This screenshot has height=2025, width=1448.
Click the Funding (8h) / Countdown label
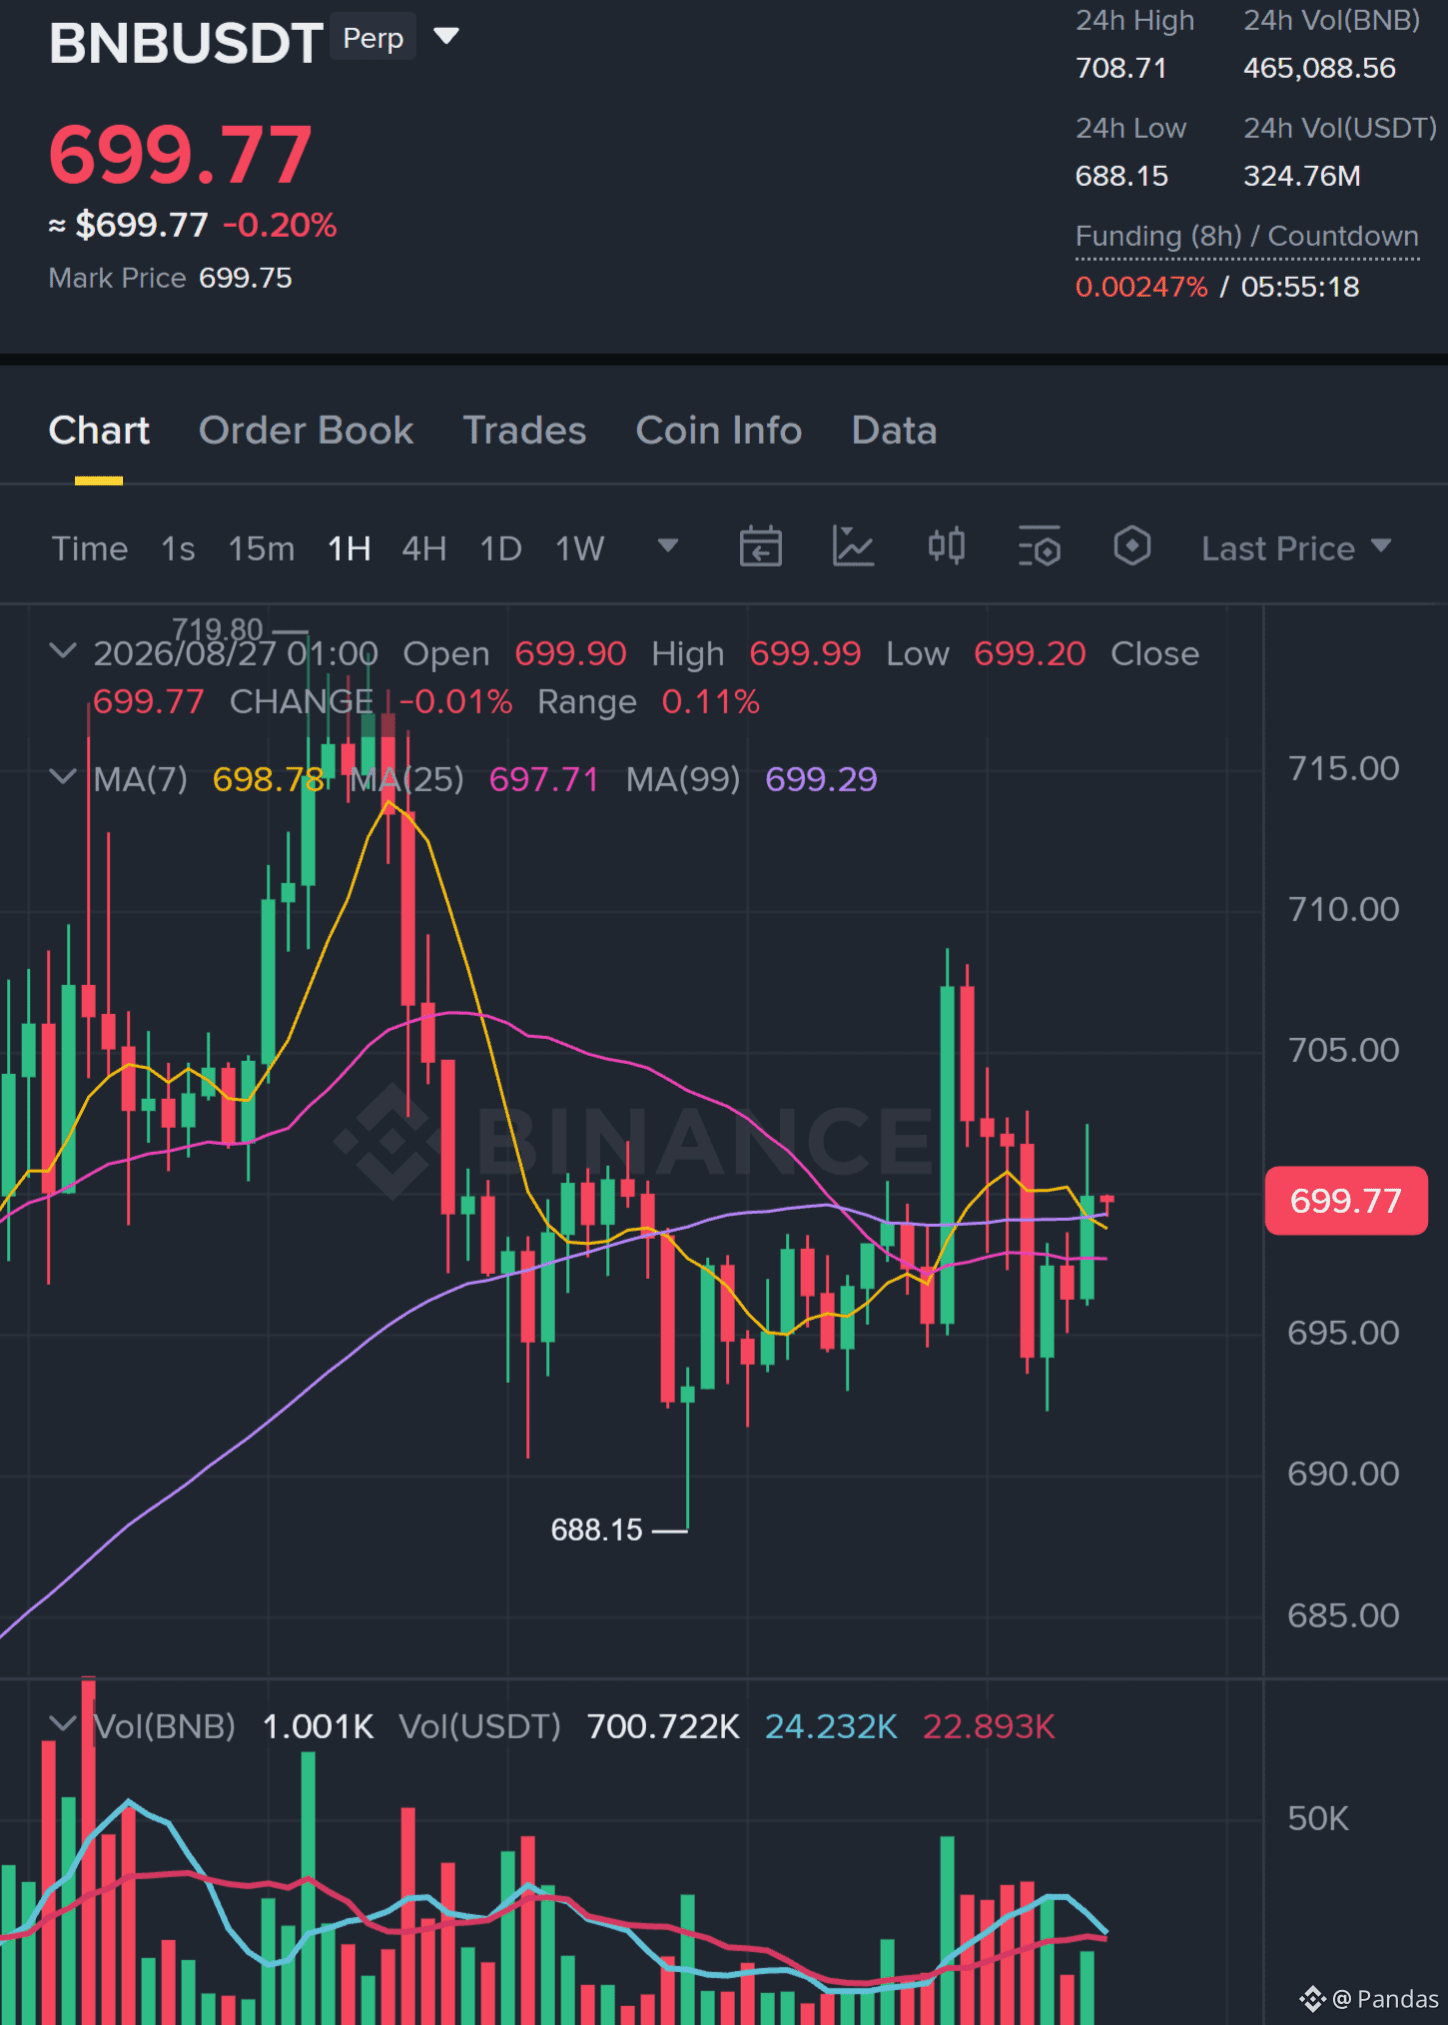(1247, 236)
